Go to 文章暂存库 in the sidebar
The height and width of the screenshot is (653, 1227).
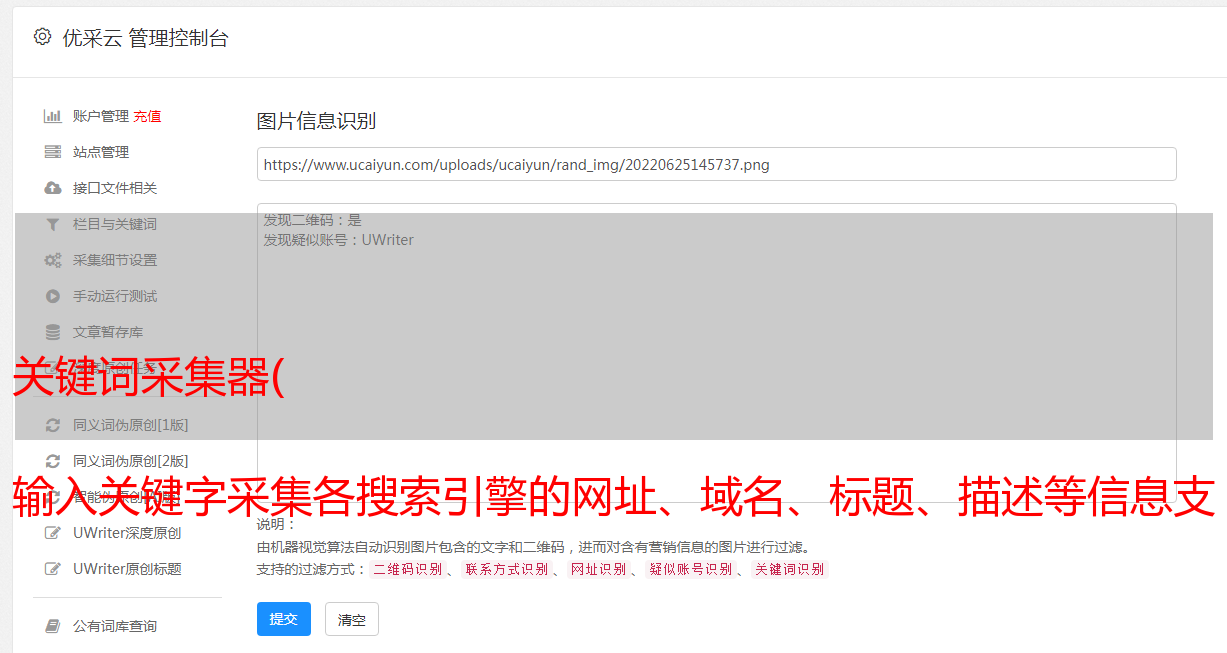click(108, 332)
